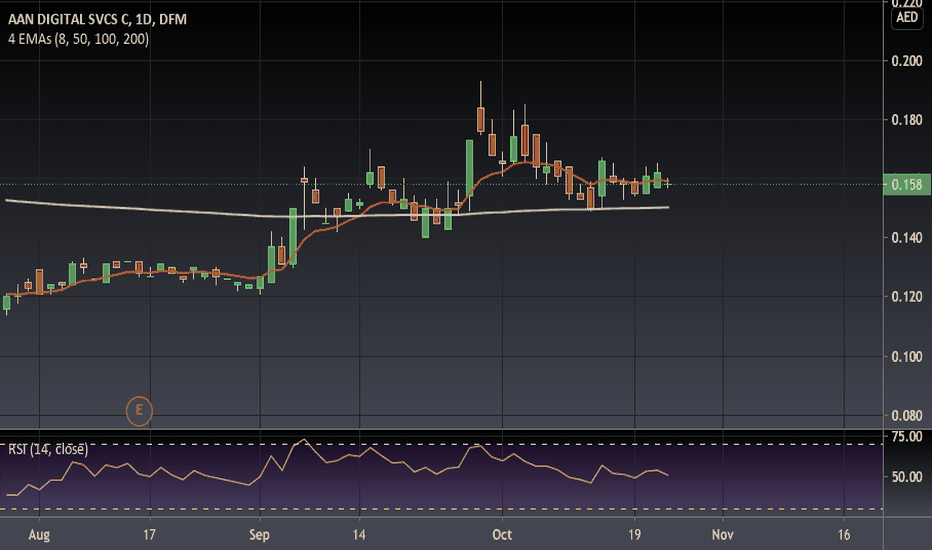Click the 0.180 price axis label

tap(907, 120)
